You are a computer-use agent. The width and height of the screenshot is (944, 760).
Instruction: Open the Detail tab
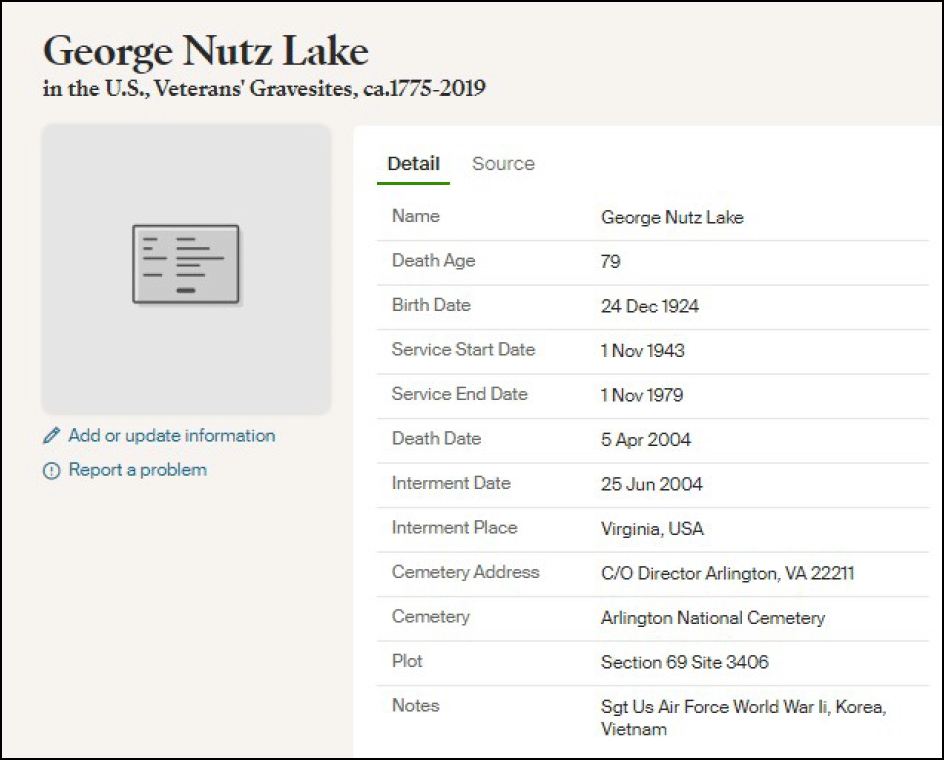(x=413, y=164)
